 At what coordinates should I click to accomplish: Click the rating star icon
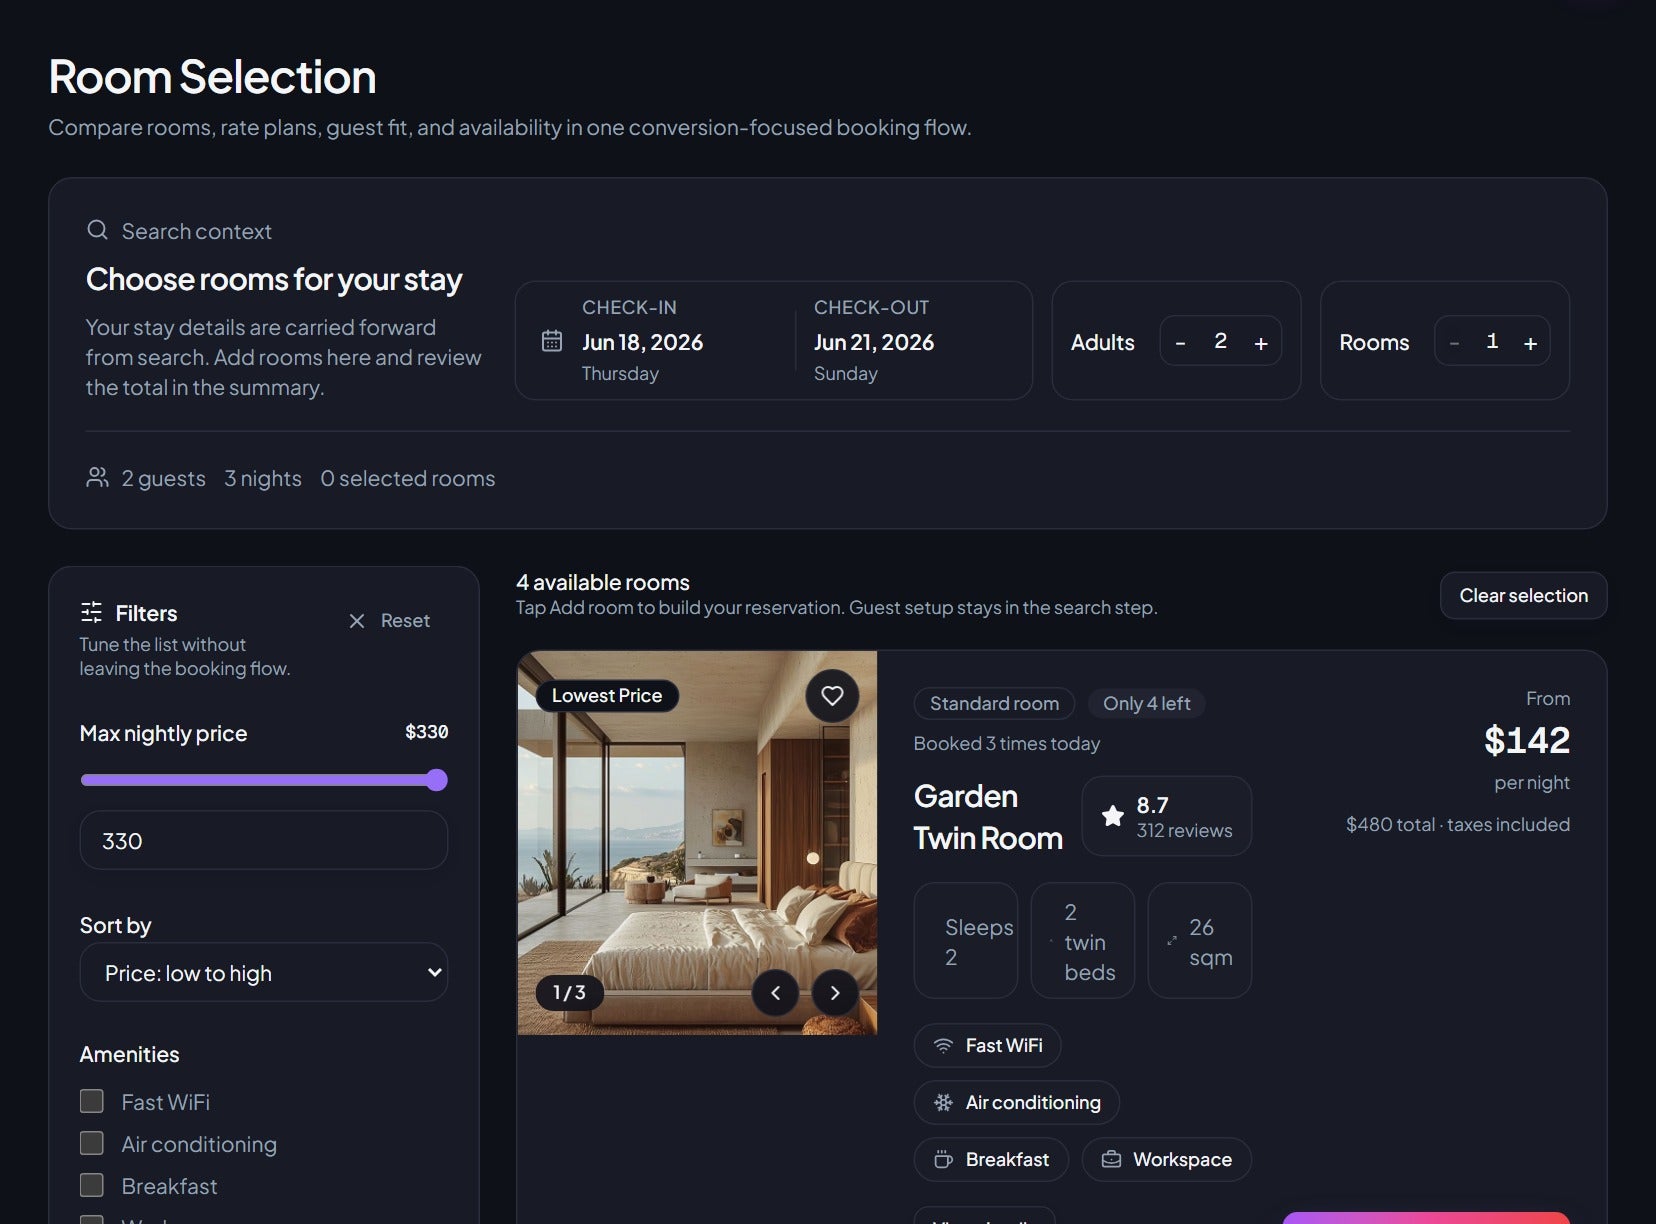pos(1113,816)
